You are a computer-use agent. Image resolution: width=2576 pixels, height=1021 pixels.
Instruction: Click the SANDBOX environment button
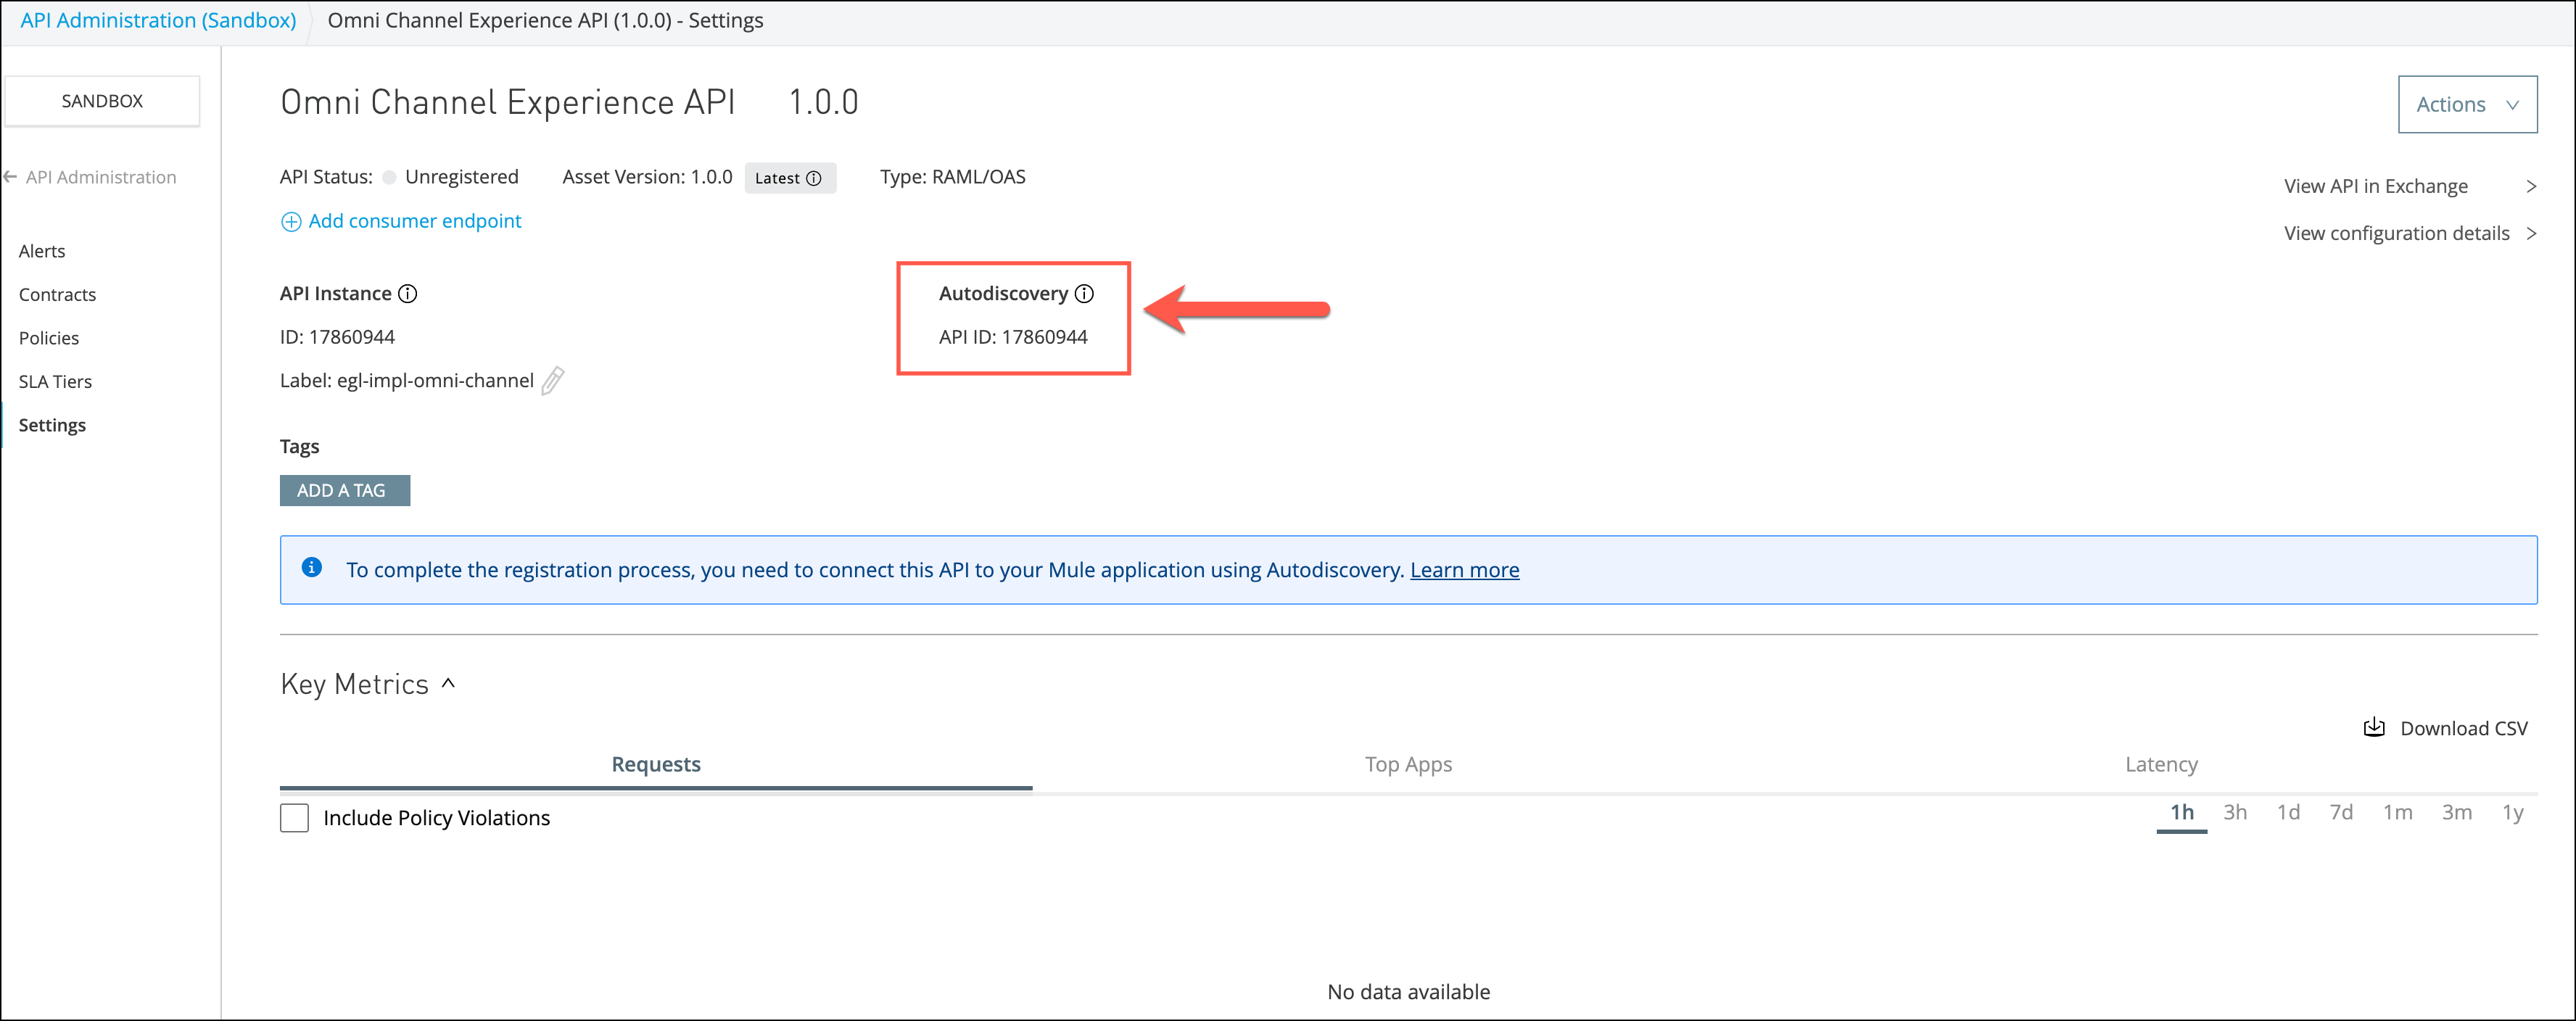[x=102, y=101]
